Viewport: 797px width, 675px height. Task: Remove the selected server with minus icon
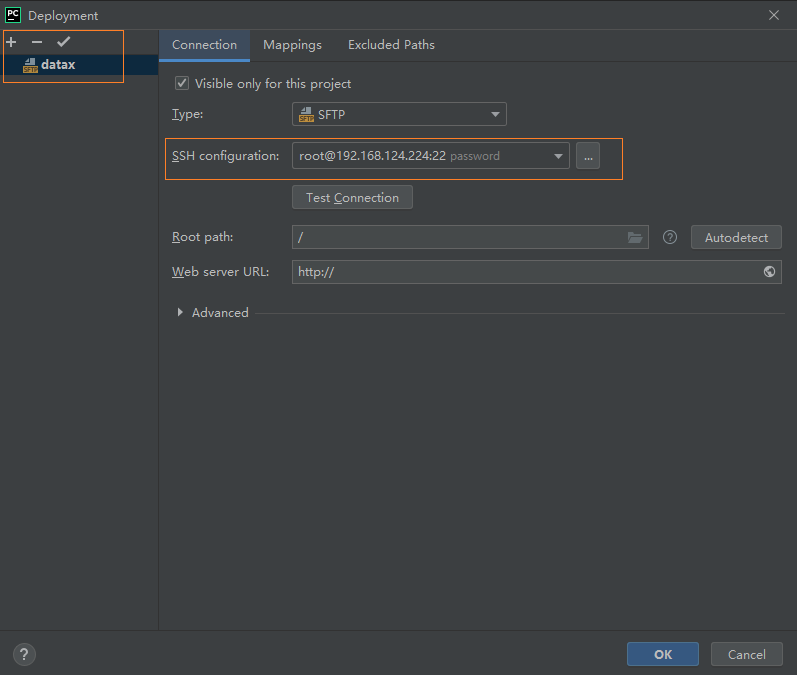[37, 42]
